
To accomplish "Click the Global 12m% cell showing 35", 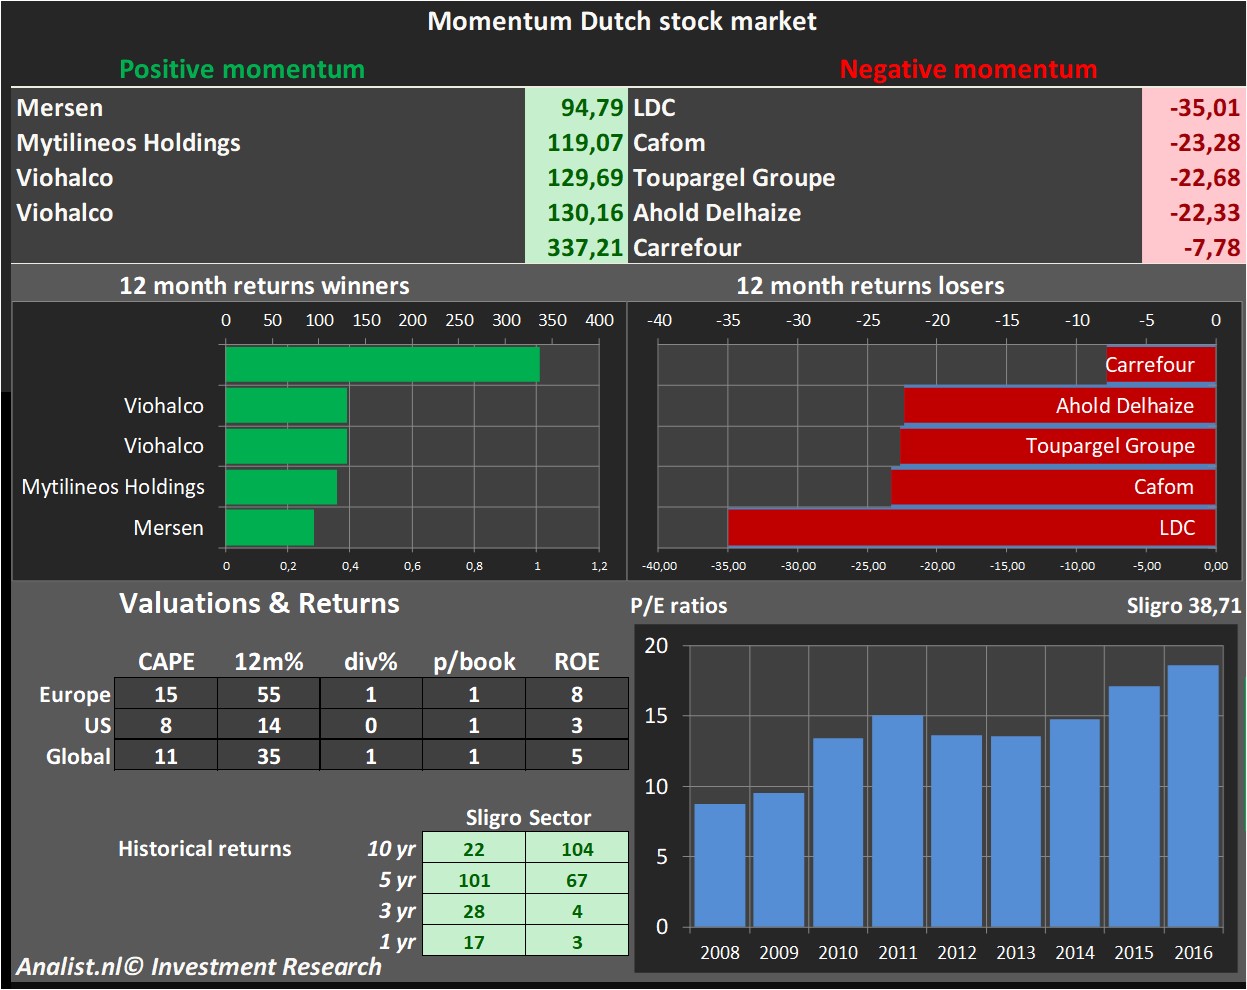I will click(269, 756).
